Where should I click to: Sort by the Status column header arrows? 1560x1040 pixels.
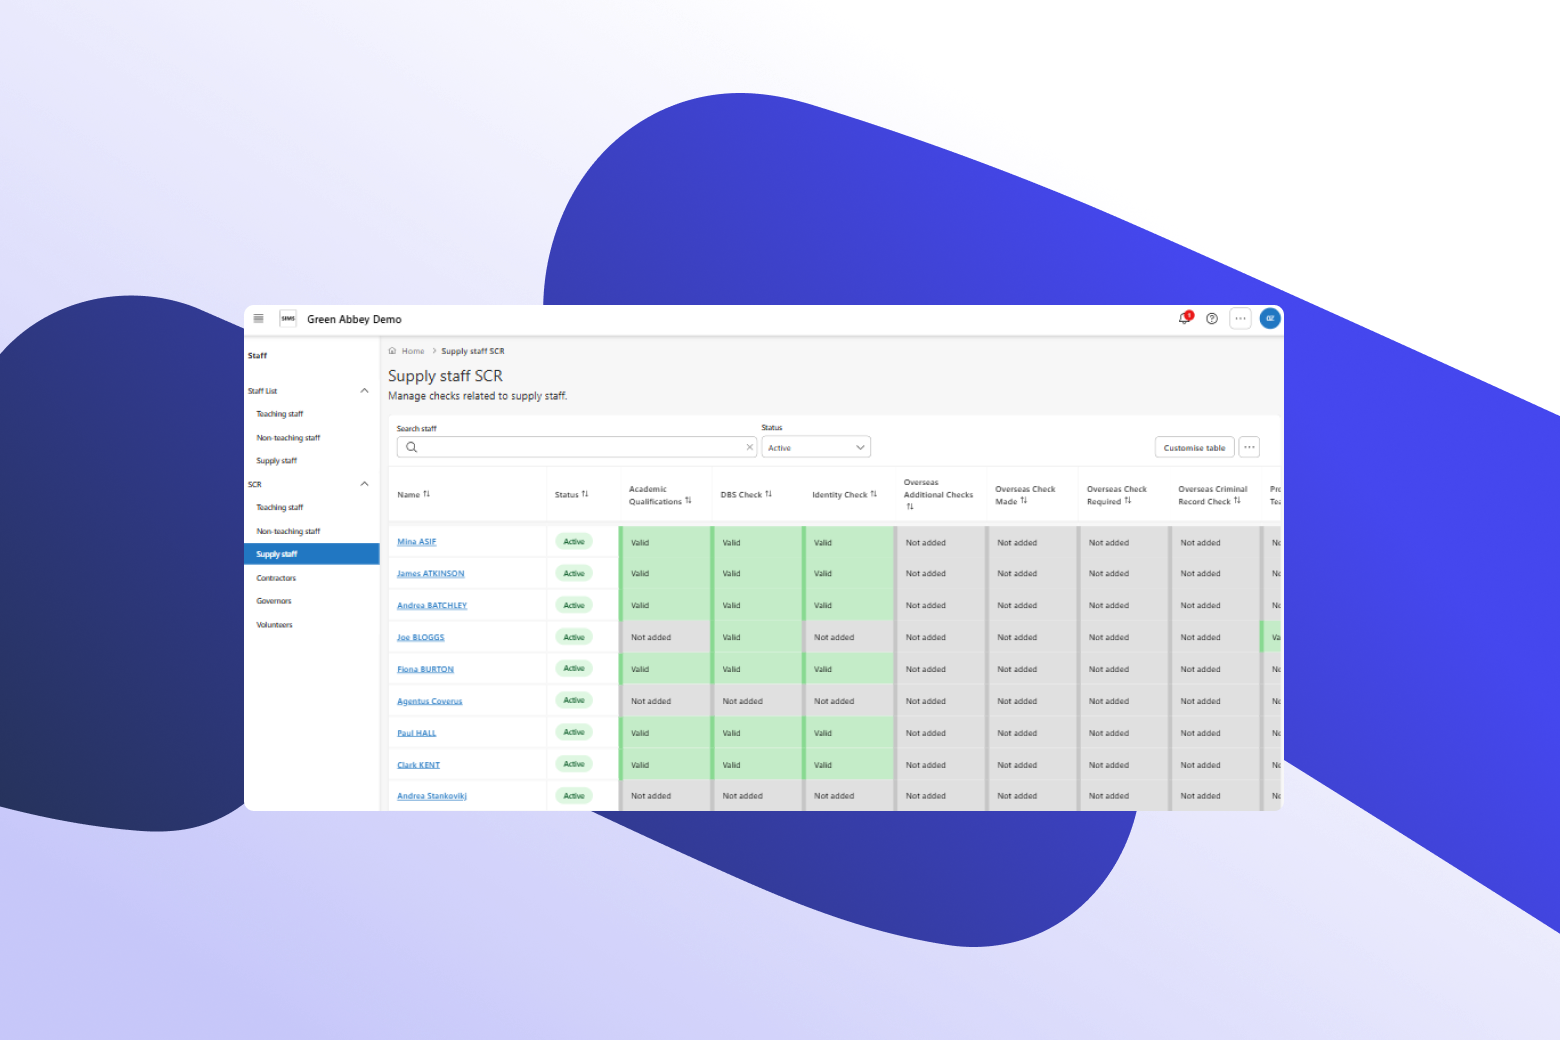coord(585,494)
